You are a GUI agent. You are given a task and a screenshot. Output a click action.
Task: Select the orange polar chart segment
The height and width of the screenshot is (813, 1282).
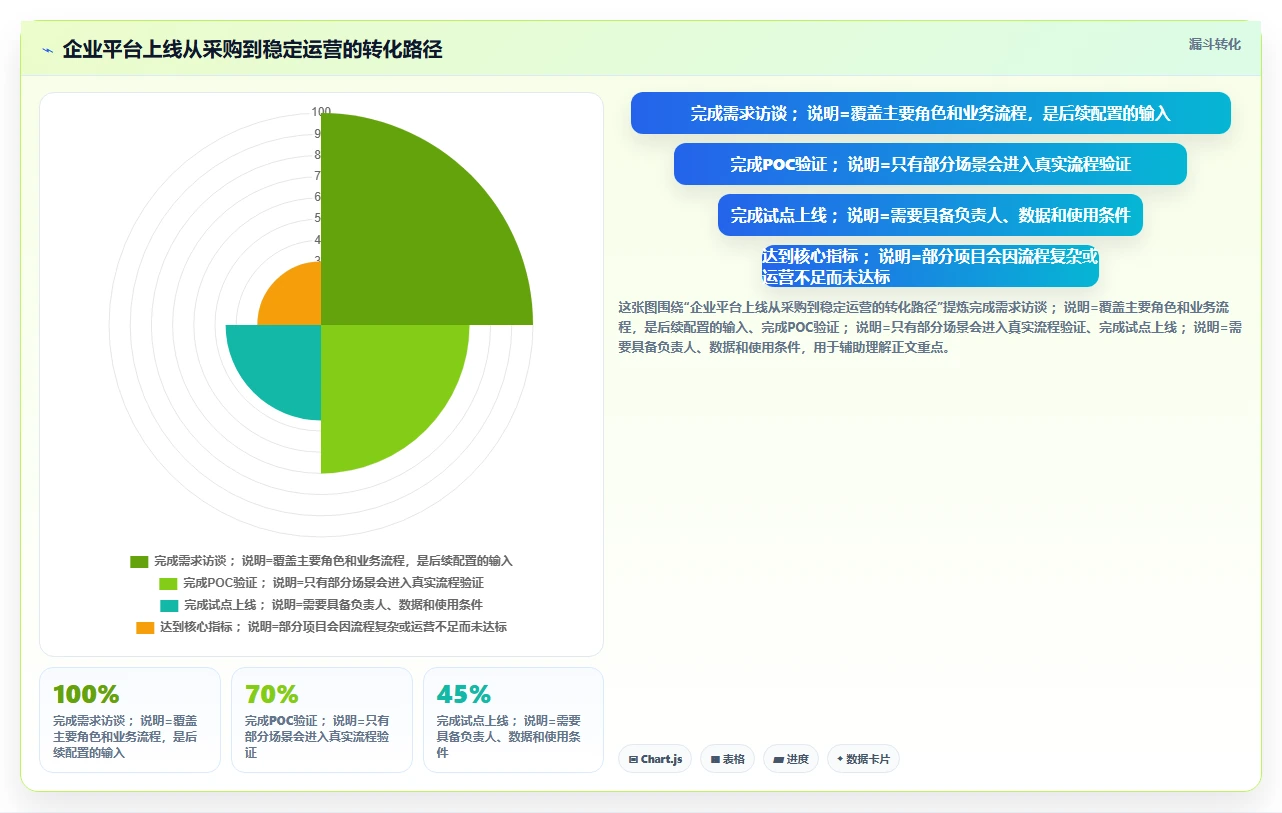[x=296, y=300]
